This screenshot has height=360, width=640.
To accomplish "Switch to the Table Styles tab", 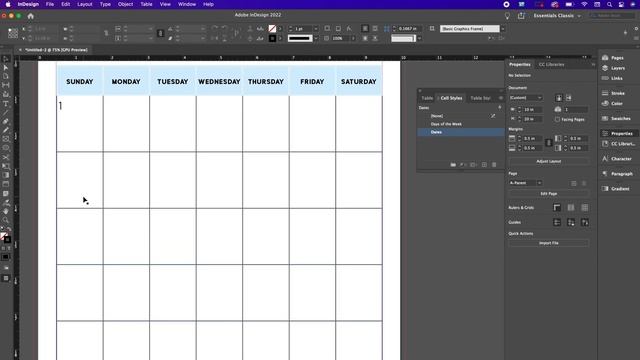I will pyautogui.click(x=480, y=98).
